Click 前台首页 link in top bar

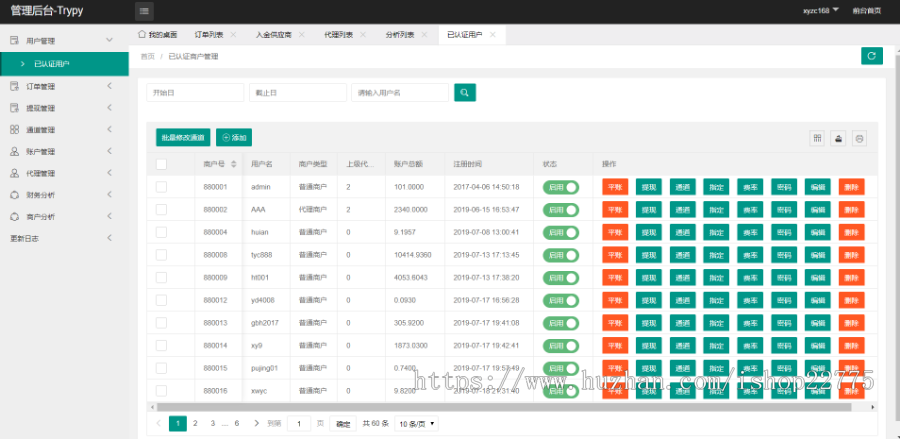pyautogui.click(x=867, y=10)
